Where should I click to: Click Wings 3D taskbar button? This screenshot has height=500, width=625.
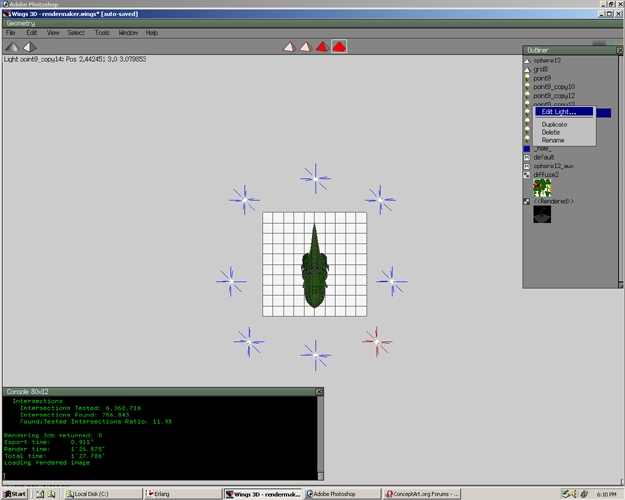point(262,494)
